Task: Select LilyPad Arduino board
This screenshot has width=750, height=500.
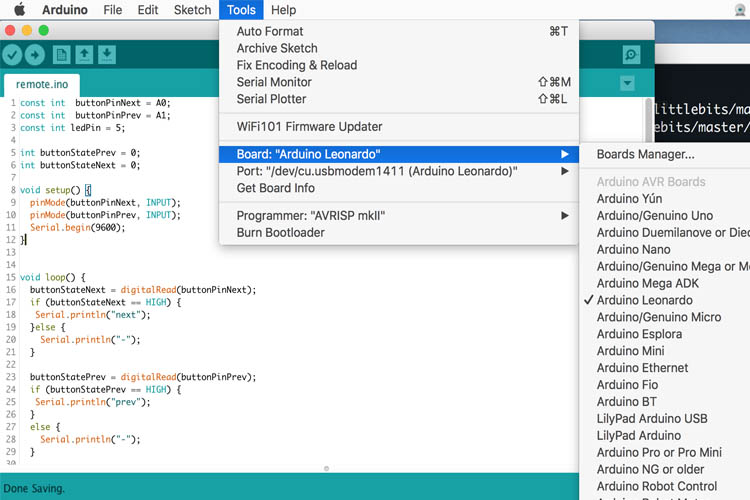Action: point(664,435)
